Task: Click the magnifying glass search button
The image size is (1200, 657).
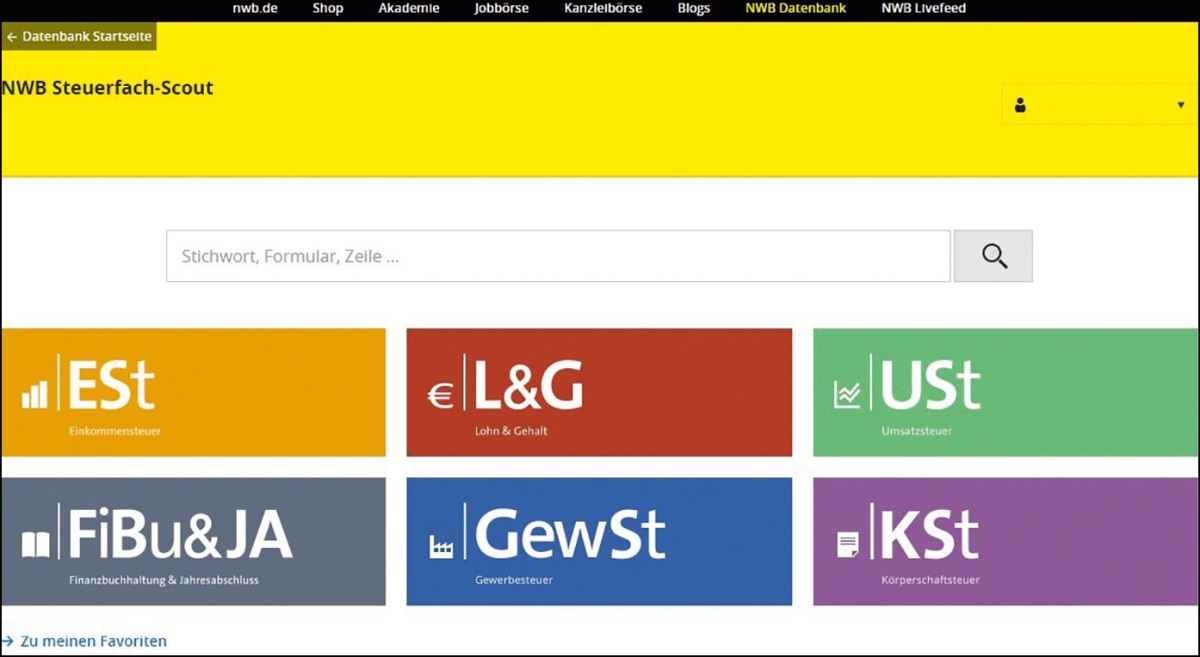Action: [993, 256]
